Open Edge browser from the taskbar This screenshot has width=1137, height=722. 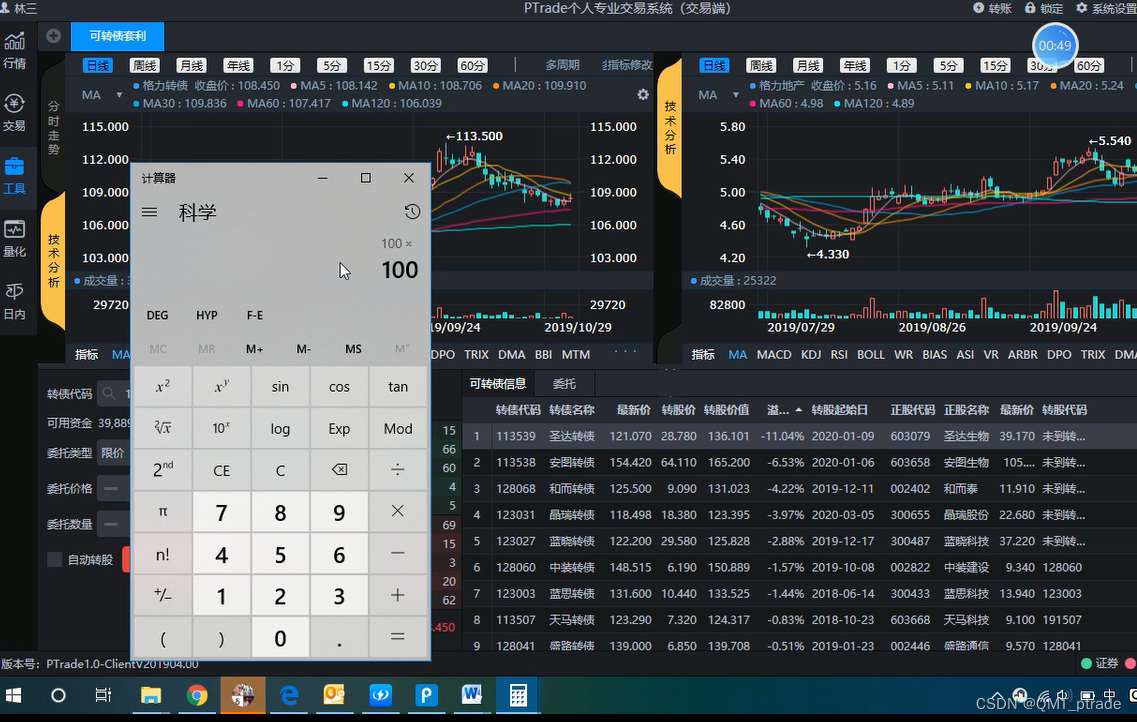[289, 696]
